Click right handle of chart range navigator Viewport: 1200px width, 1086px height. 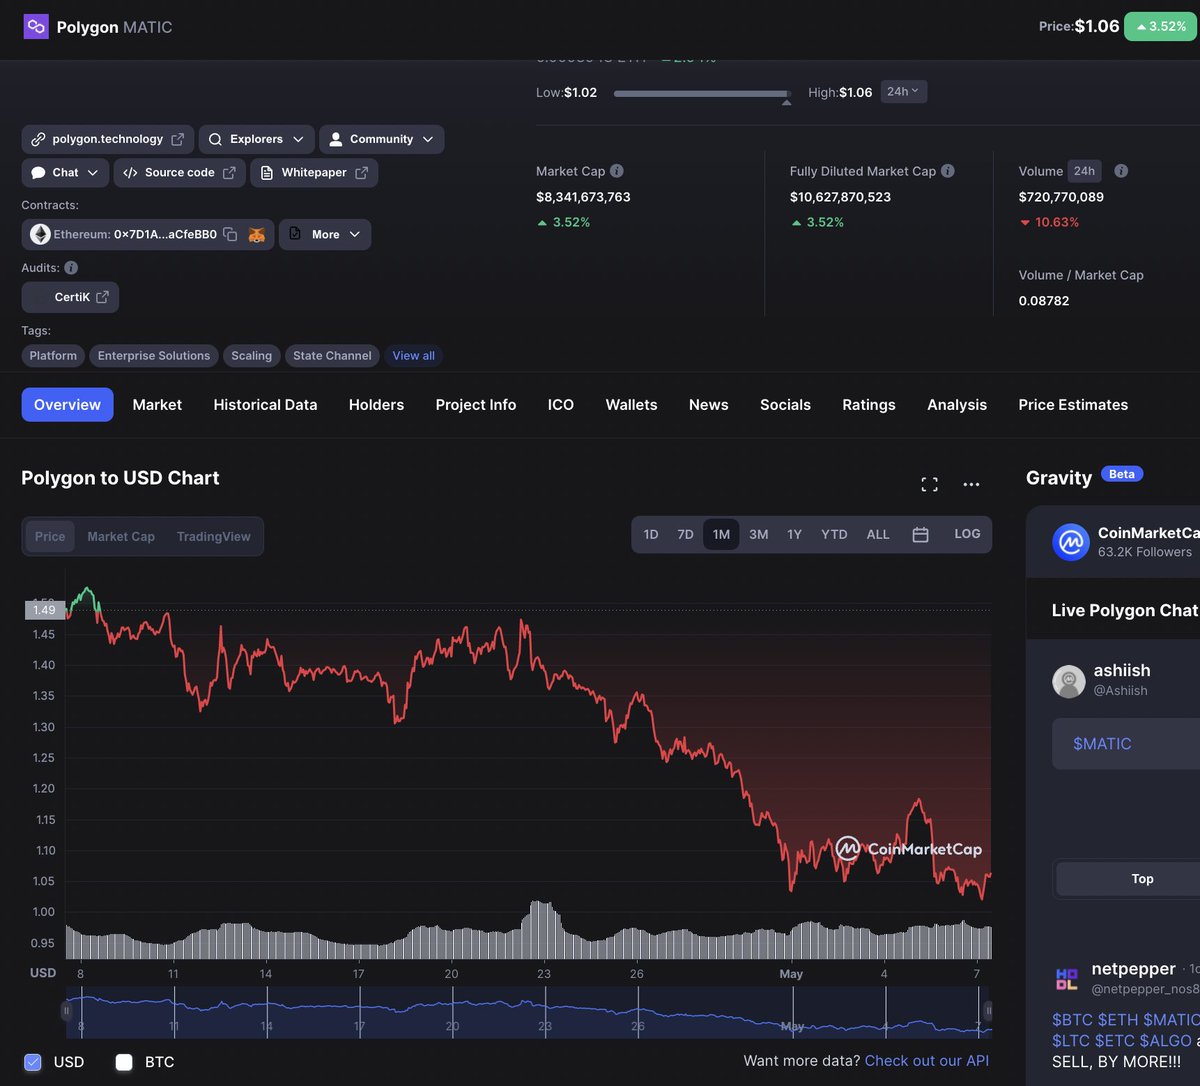pyautogui.click(x=988, y=1011)
